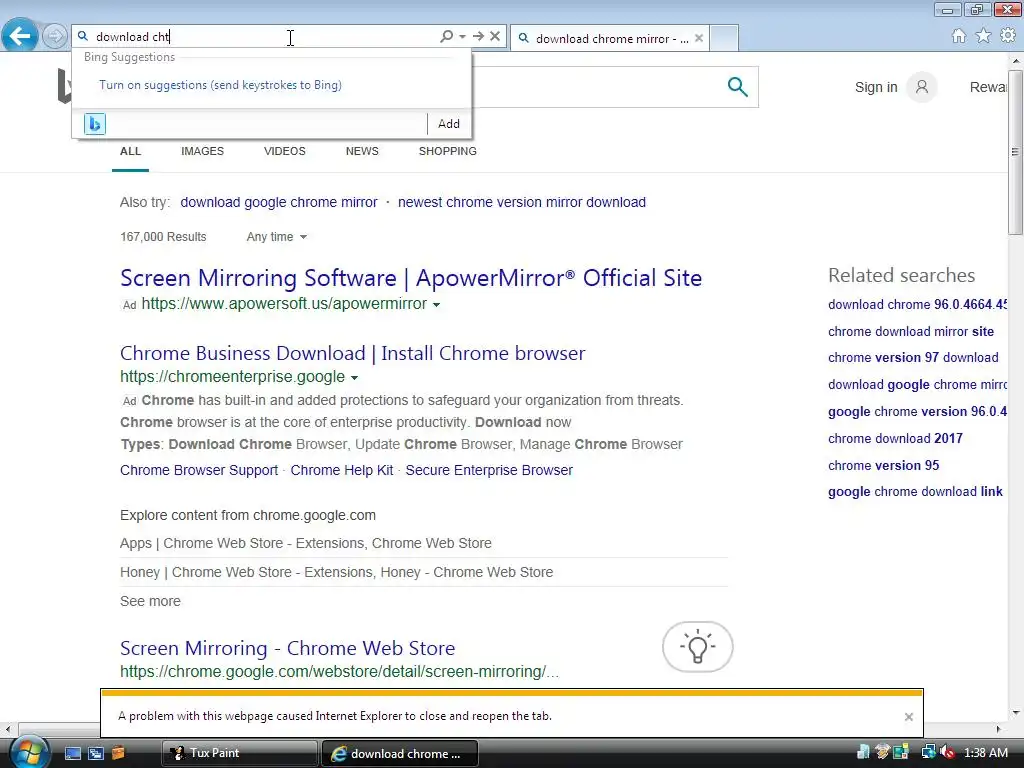
Task: Select the Bing search provider icon
Action: pos(95,123)
